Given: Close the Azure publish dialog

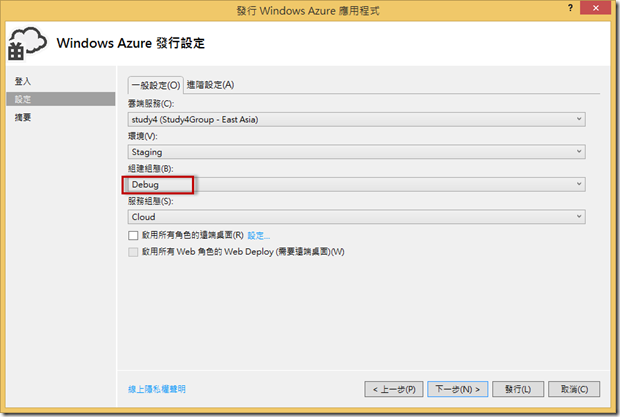Looking at the screenshot, I should (x=595, y=8).
